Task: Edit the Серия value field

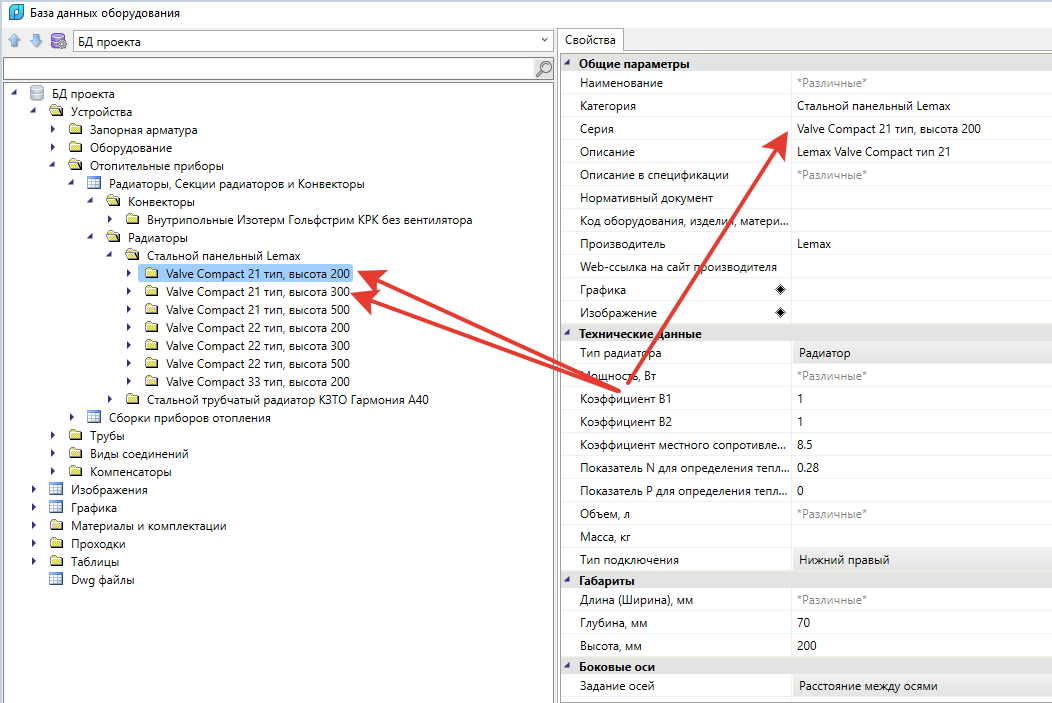Action: click(x=922, y=129)
